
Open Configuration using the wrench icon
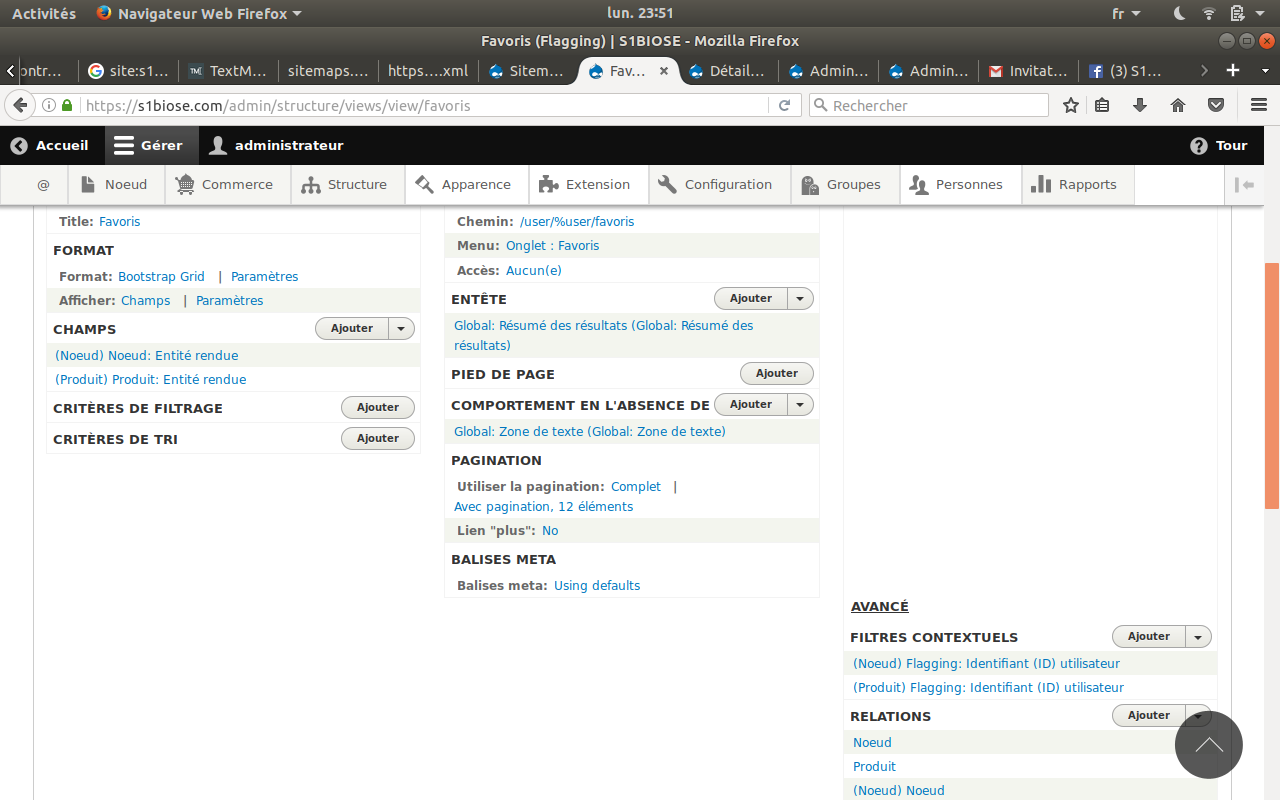click(668, 184)
